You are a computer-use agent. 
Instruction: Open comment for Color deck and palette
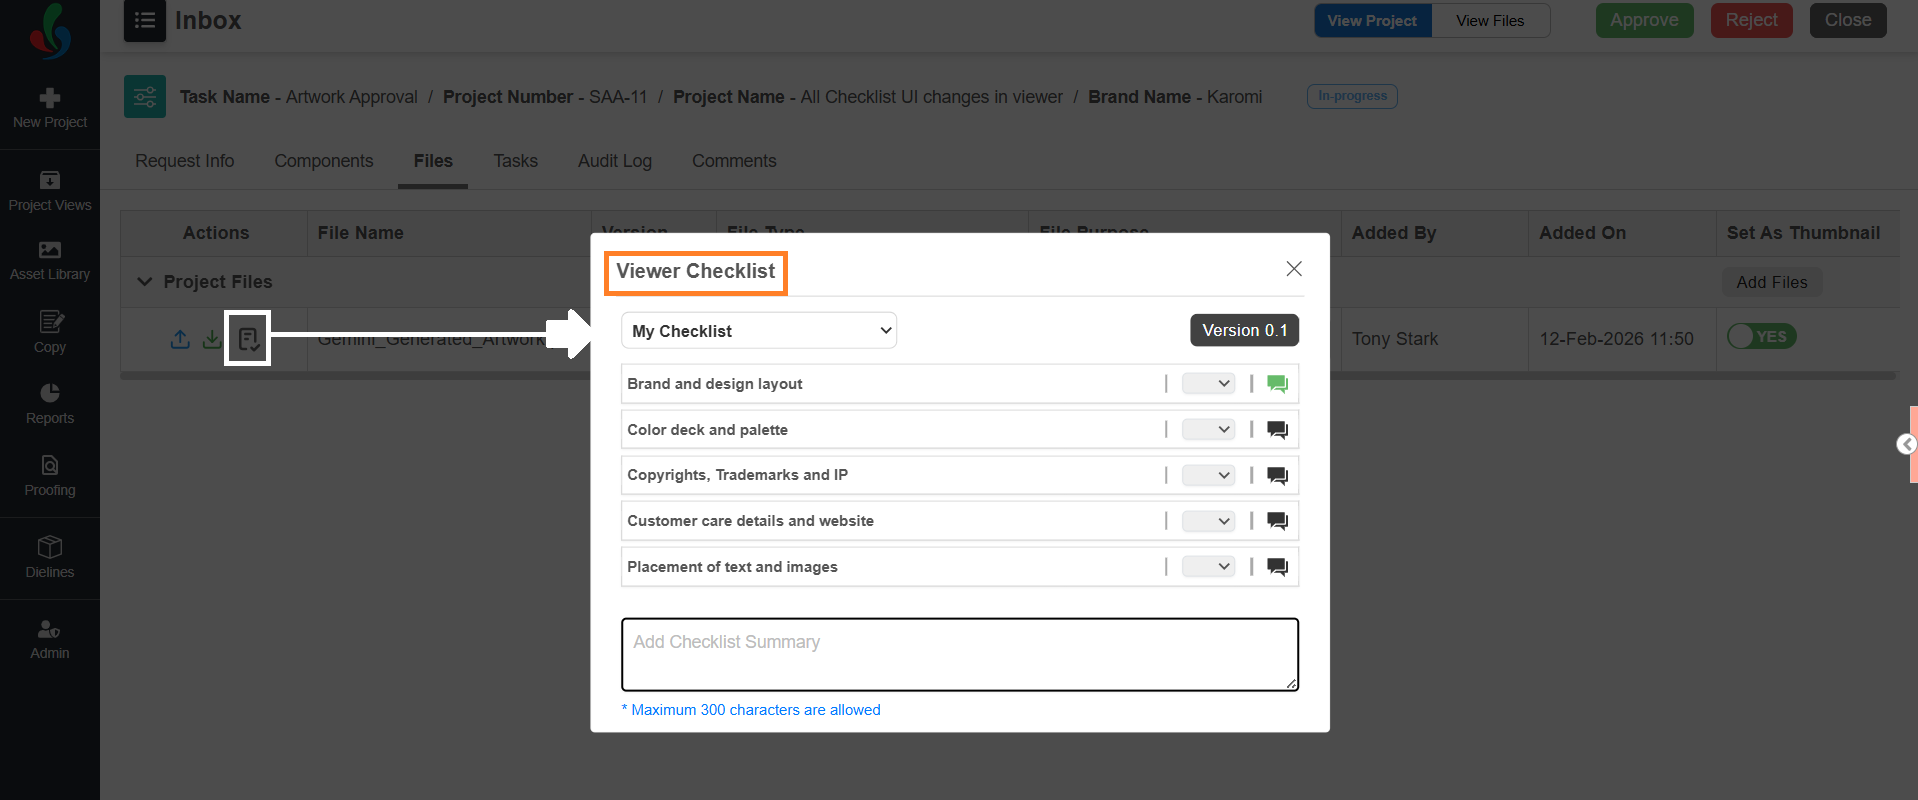[1277, 430]
